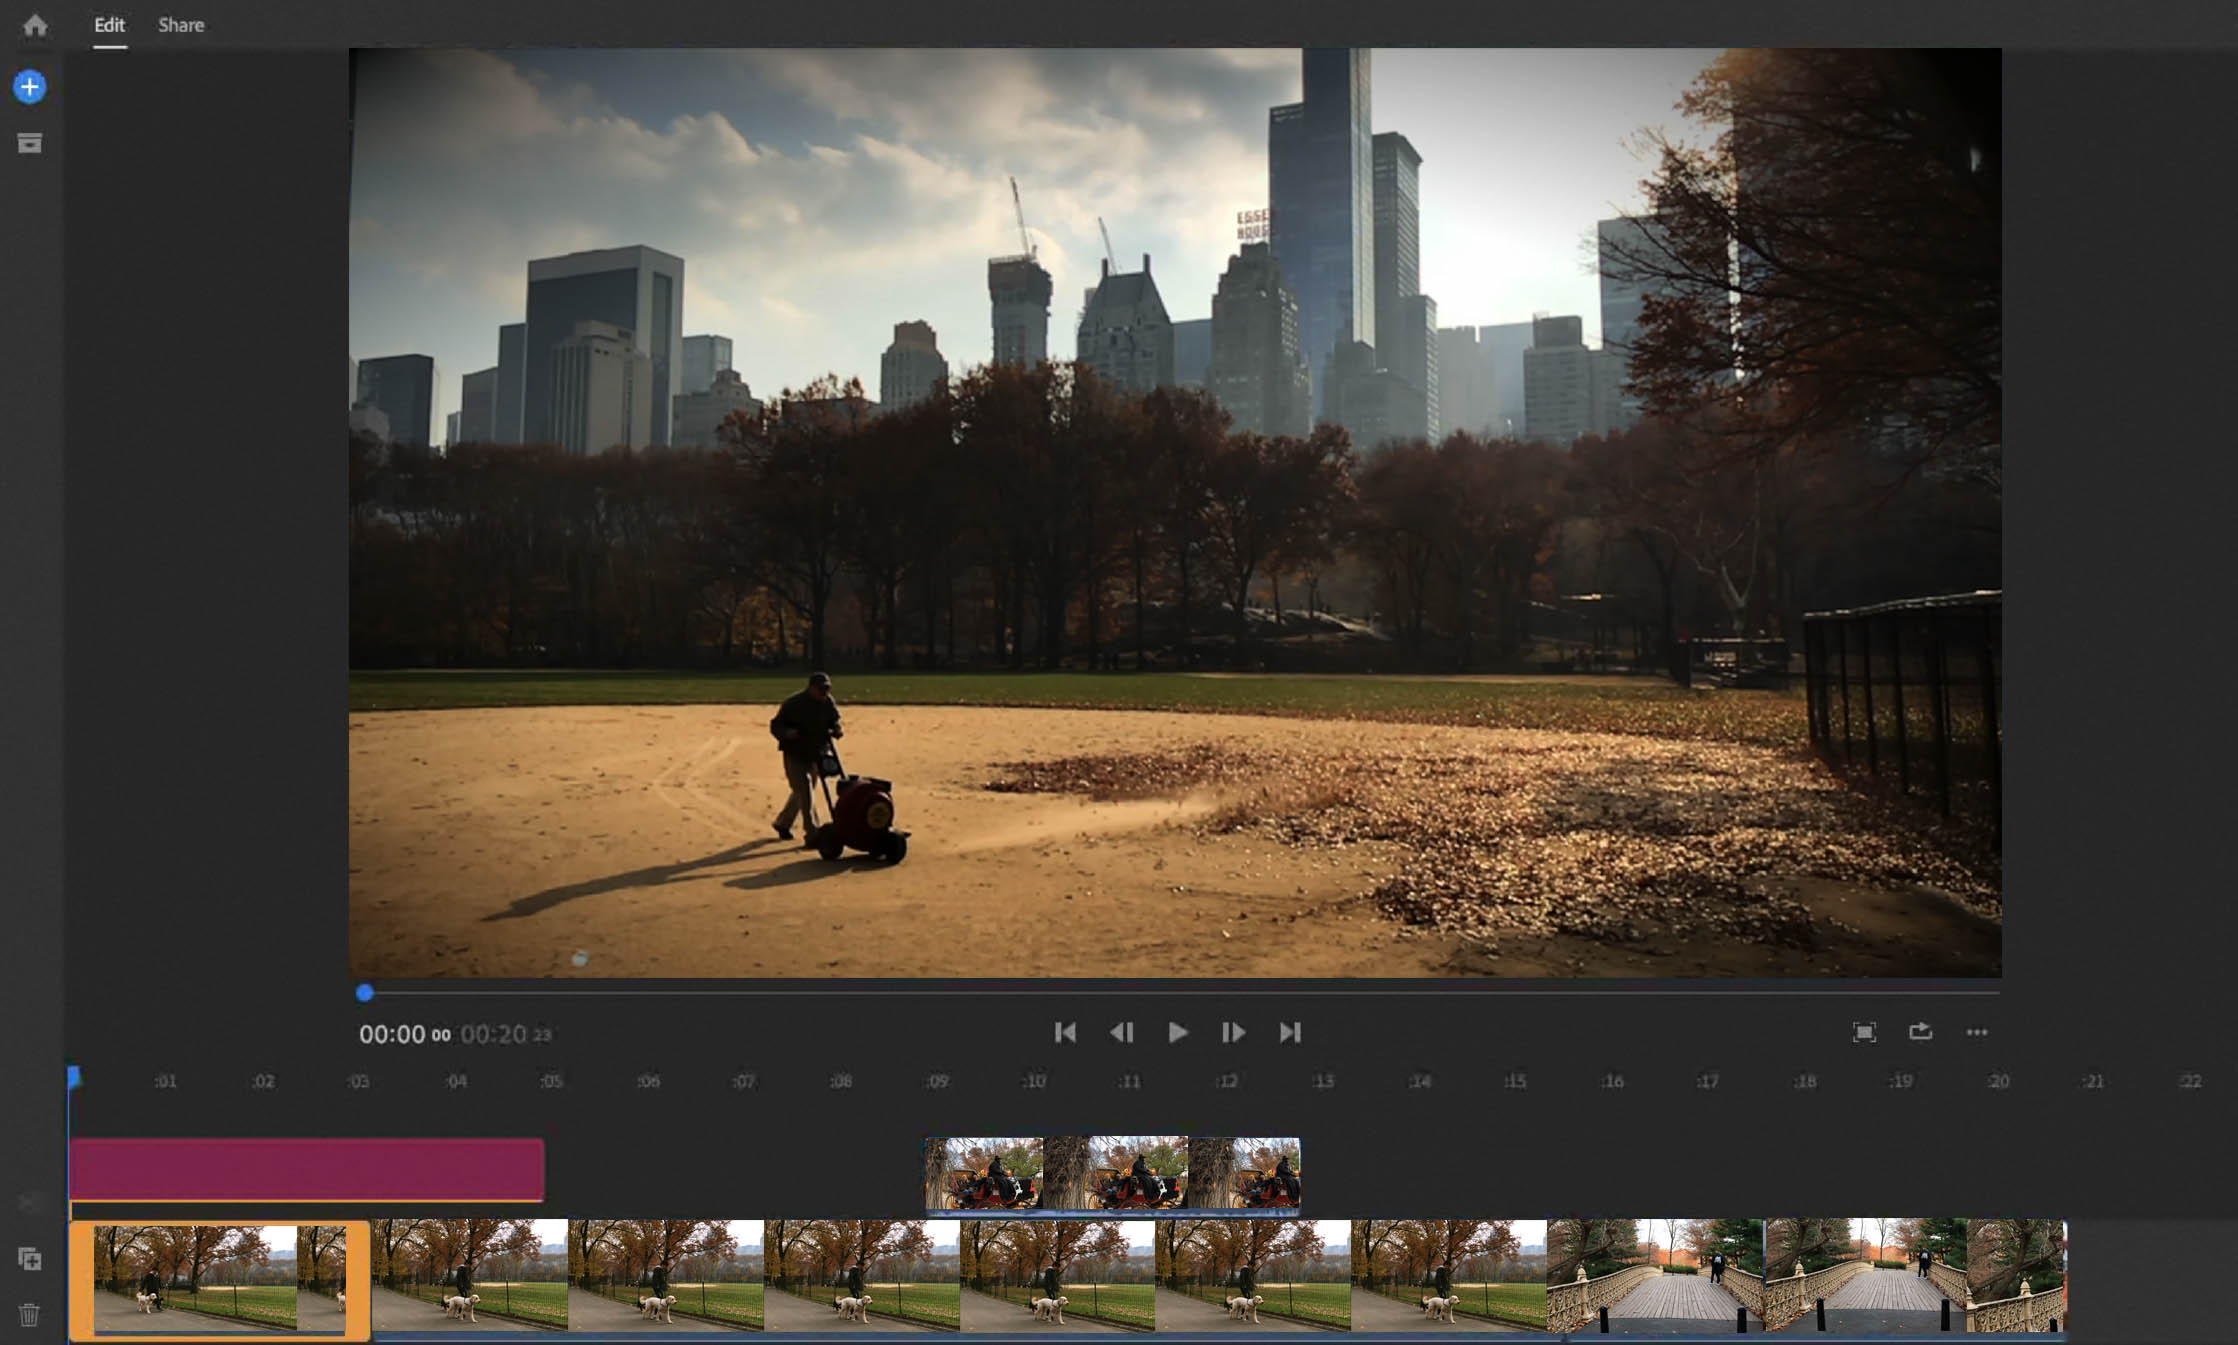2238x1345 pixels.
Task: Select the magenta title clip
Action: (307, 1169)
